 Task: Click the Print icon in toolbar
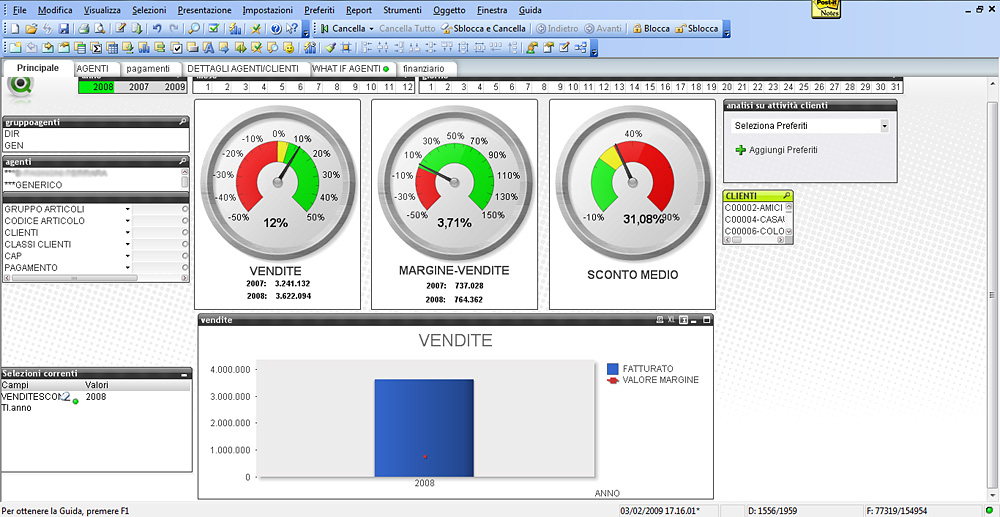[84, 29]
